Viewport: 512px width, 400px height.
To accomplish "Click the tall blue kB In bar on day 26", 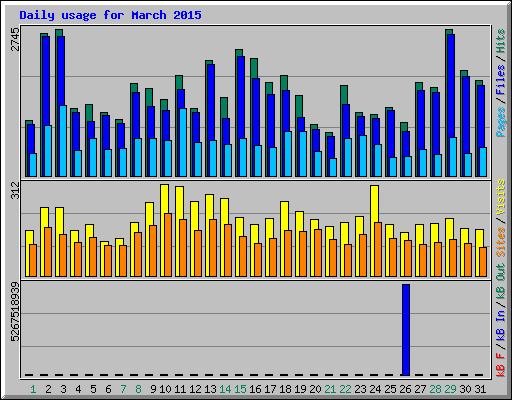I will pos(406,330).
